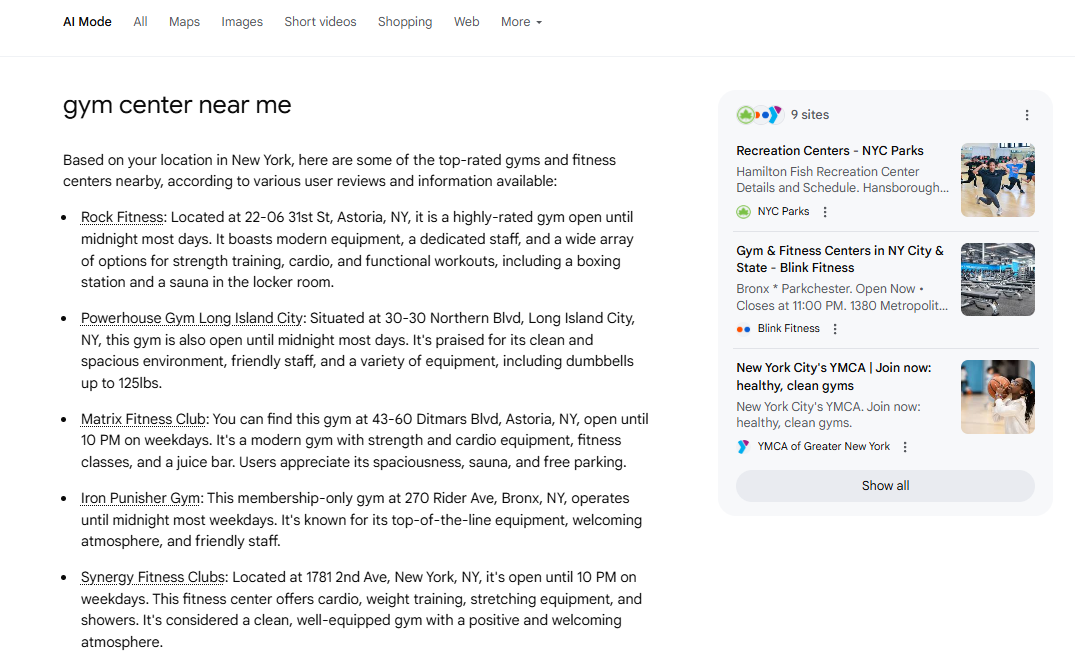Image resolution: width=1075 pixels, height=662 pixels.
Task: Click the Blink Fitness dots favicon
Action: pyautogui.click(x=743, y=329)
